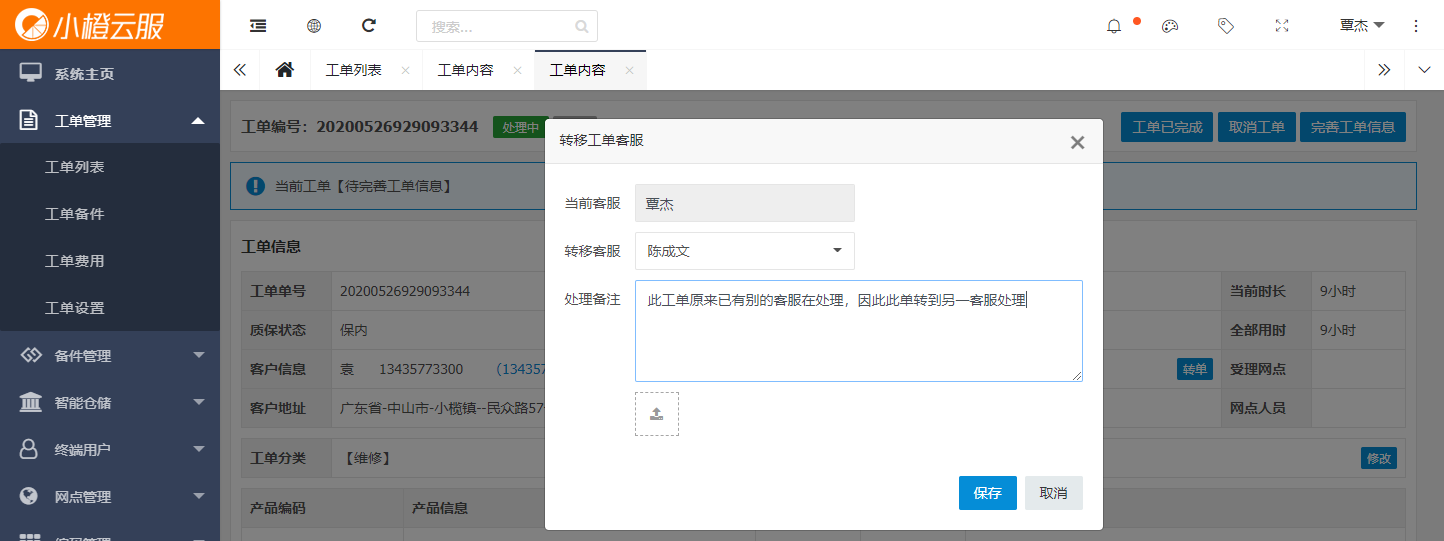The height and width of the screenshot is (541, 1444).
Task: Close the first 工单内容 tab
Action: [x=517, y=70]
